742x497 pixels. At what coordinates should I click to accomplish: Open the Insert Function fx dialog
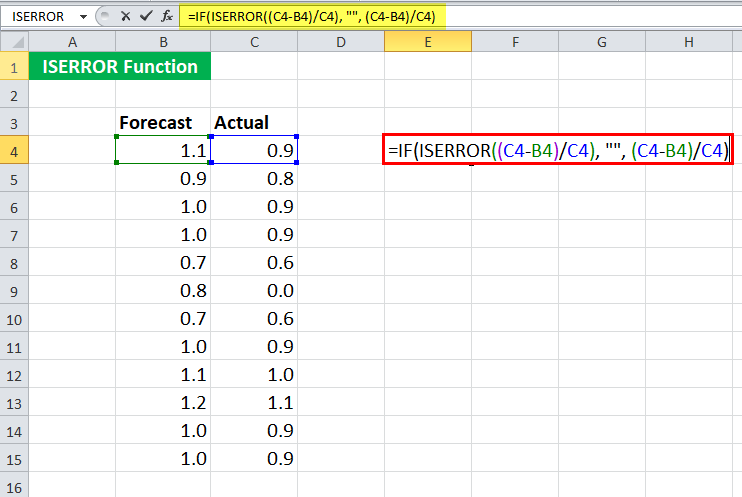pyautogui.click(x=167, y=17)
